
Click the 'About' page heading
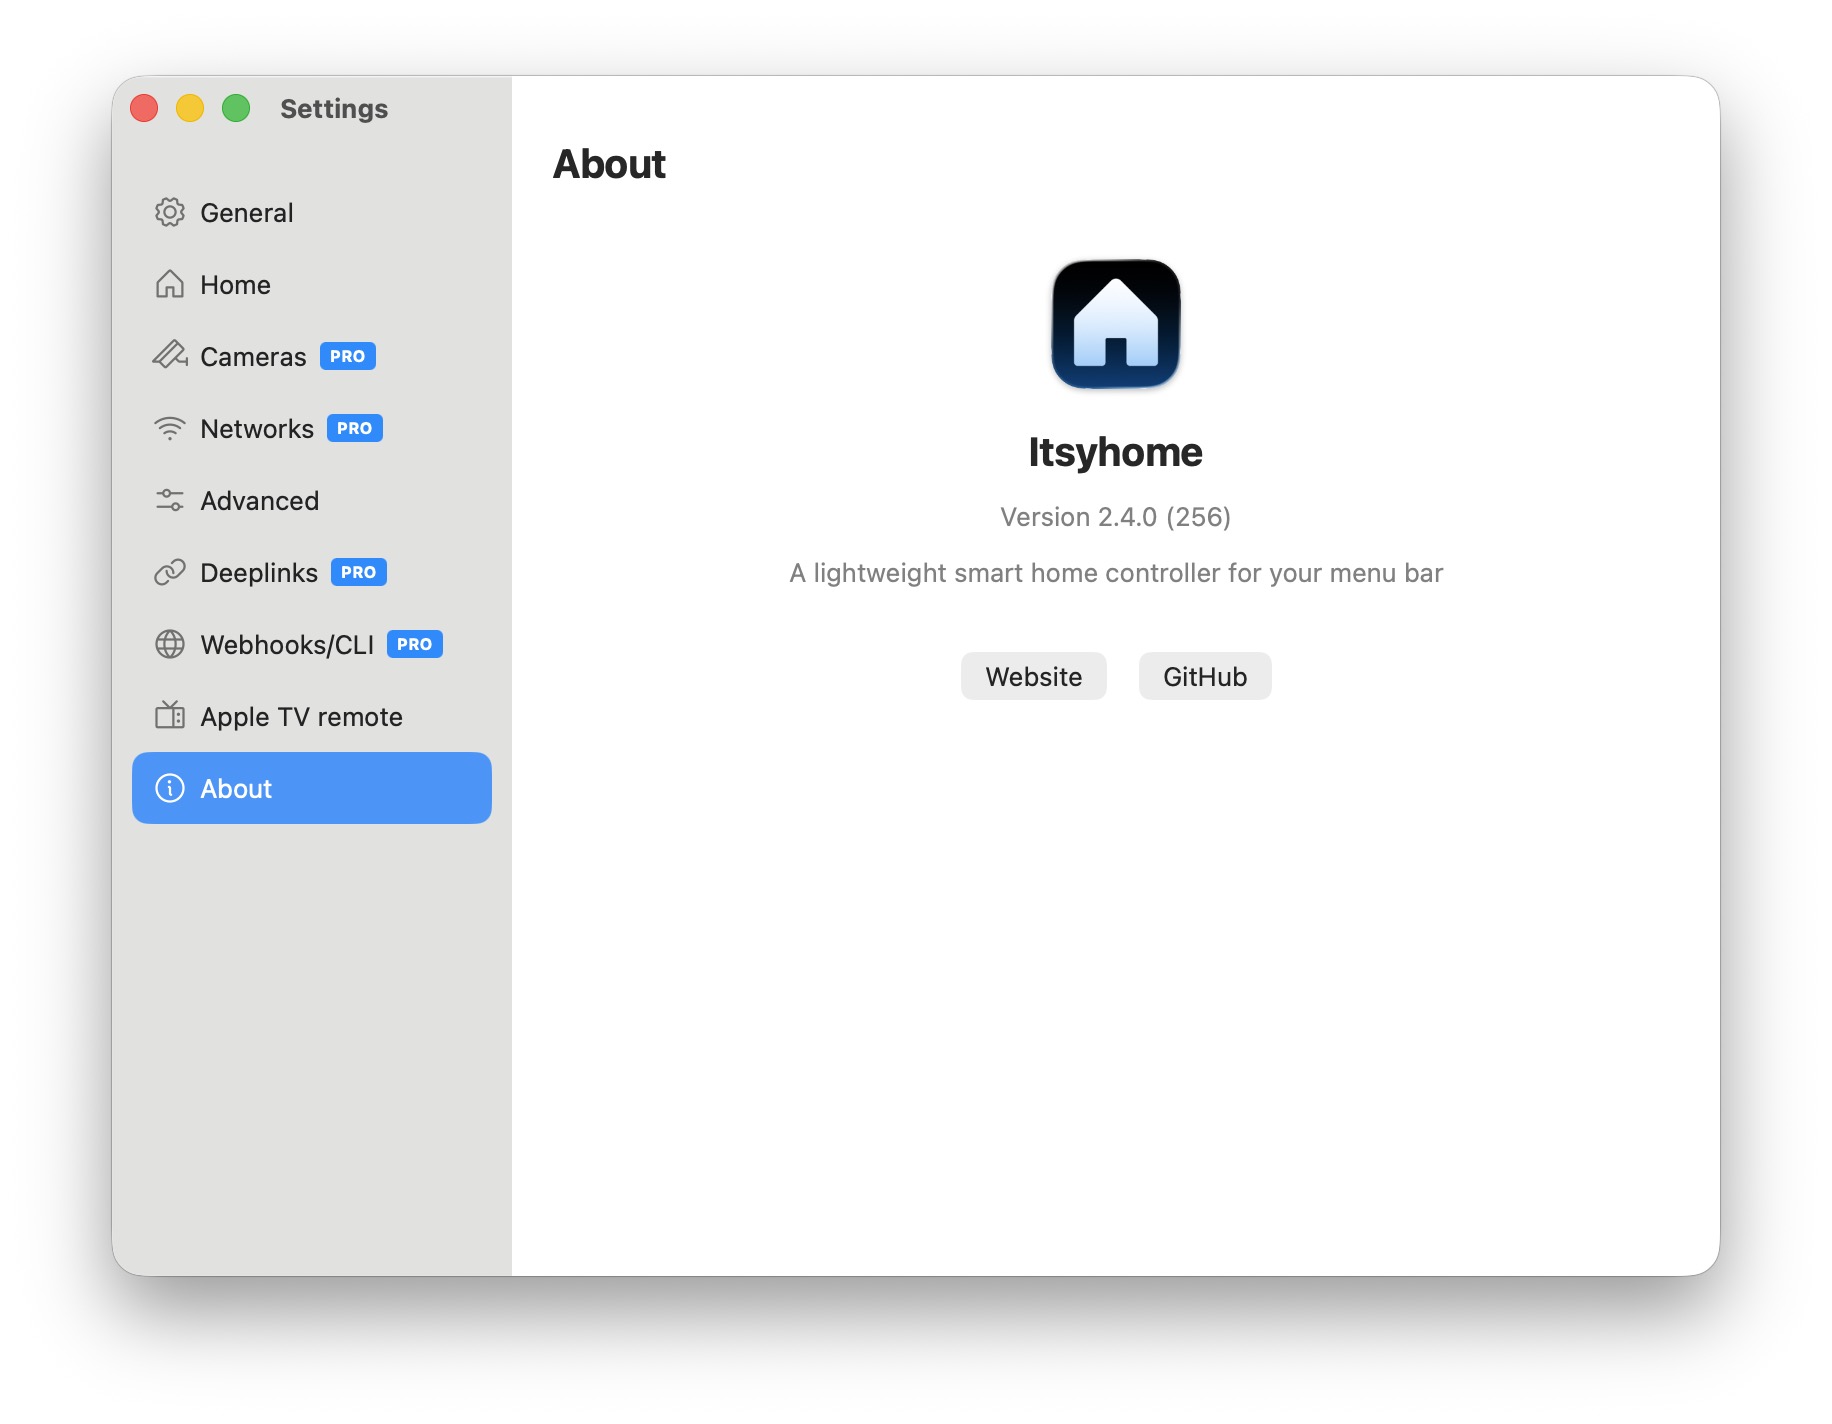[x=610, y=164]
